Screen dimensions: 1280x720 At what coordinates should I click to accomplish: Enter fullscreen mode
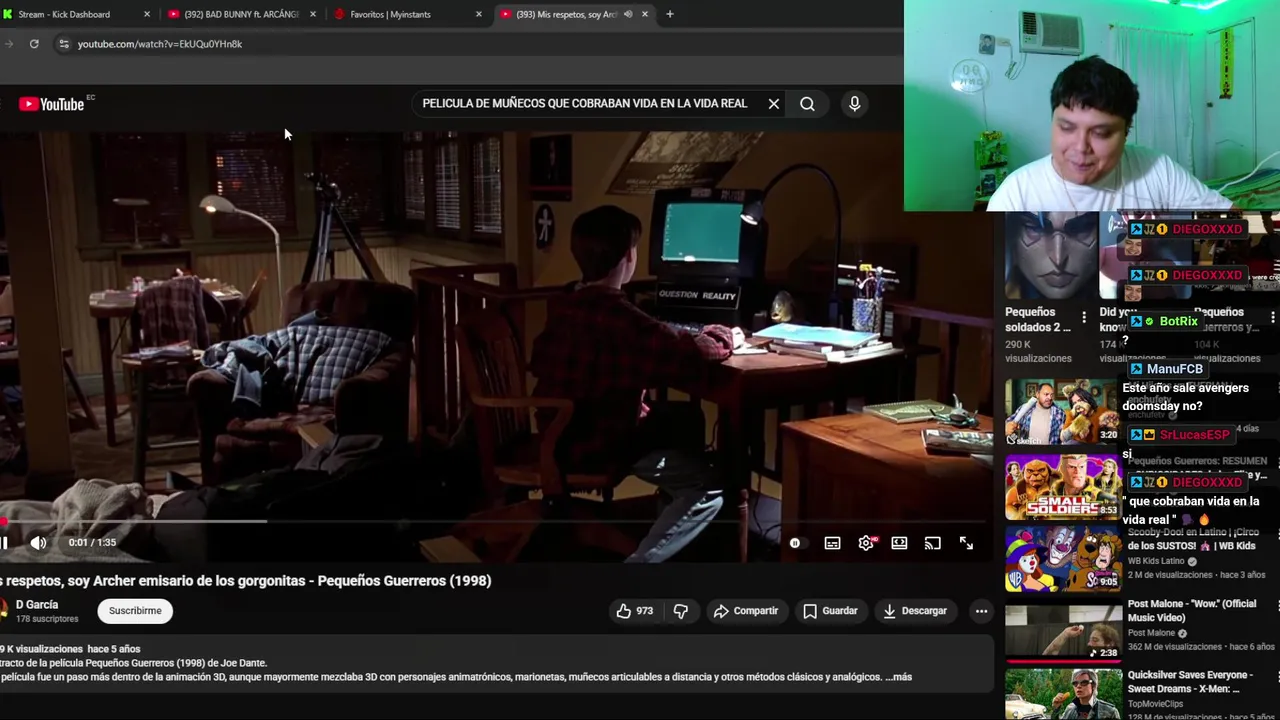[966, 543]
